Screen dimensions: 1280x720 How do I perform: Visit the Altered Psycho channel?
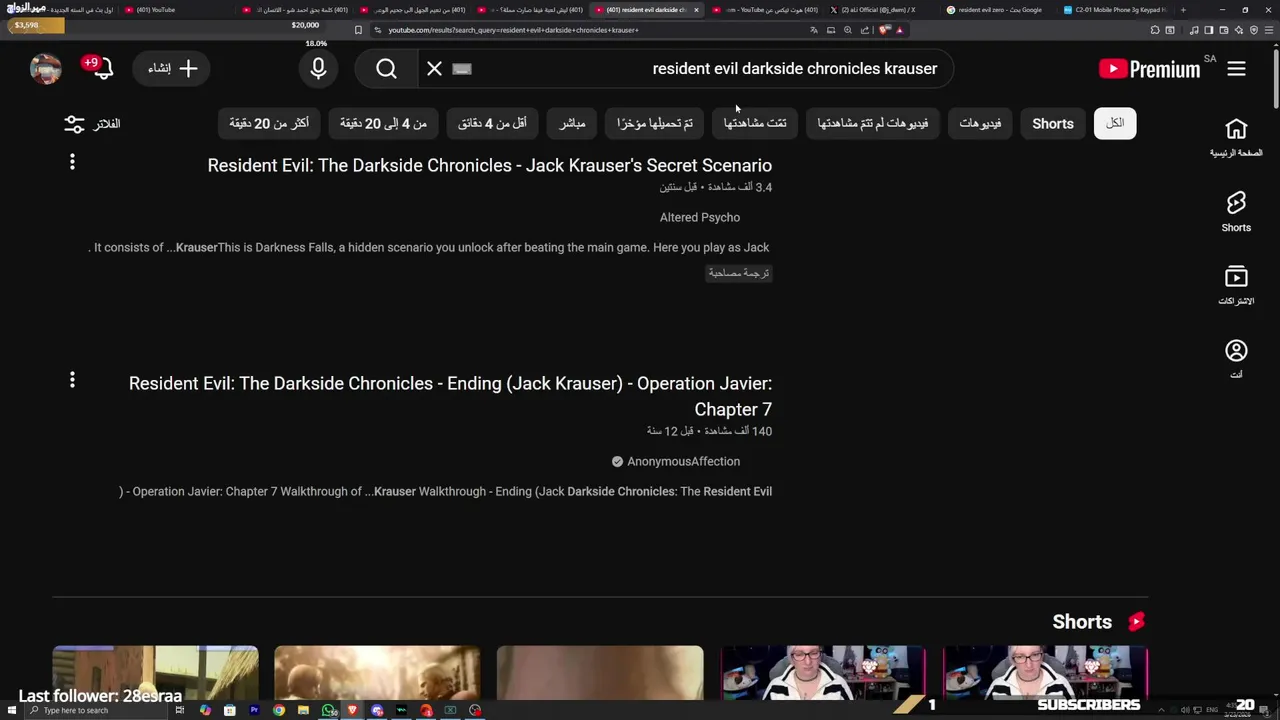pos(700,217)
